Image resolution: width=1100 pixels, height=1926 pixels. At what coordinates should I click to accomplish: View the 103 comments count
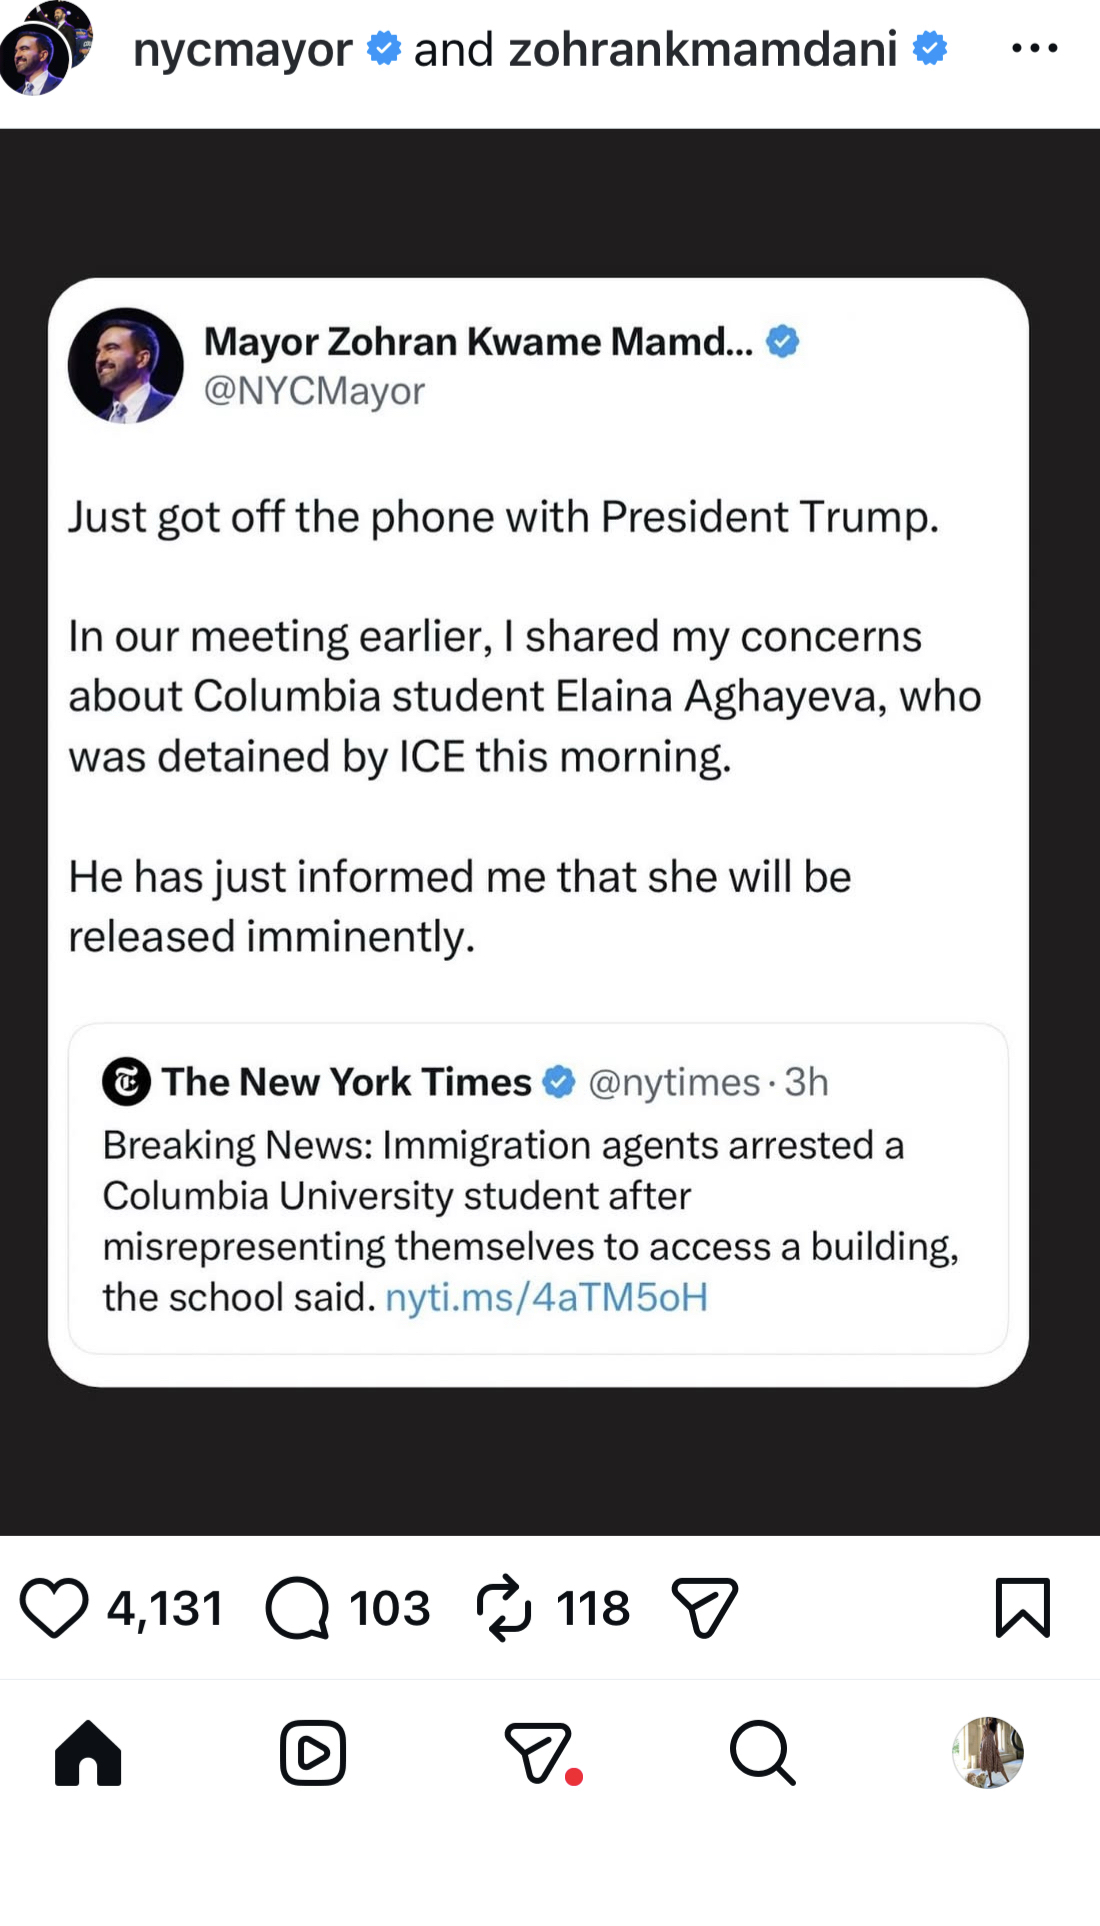(389, 1608)
